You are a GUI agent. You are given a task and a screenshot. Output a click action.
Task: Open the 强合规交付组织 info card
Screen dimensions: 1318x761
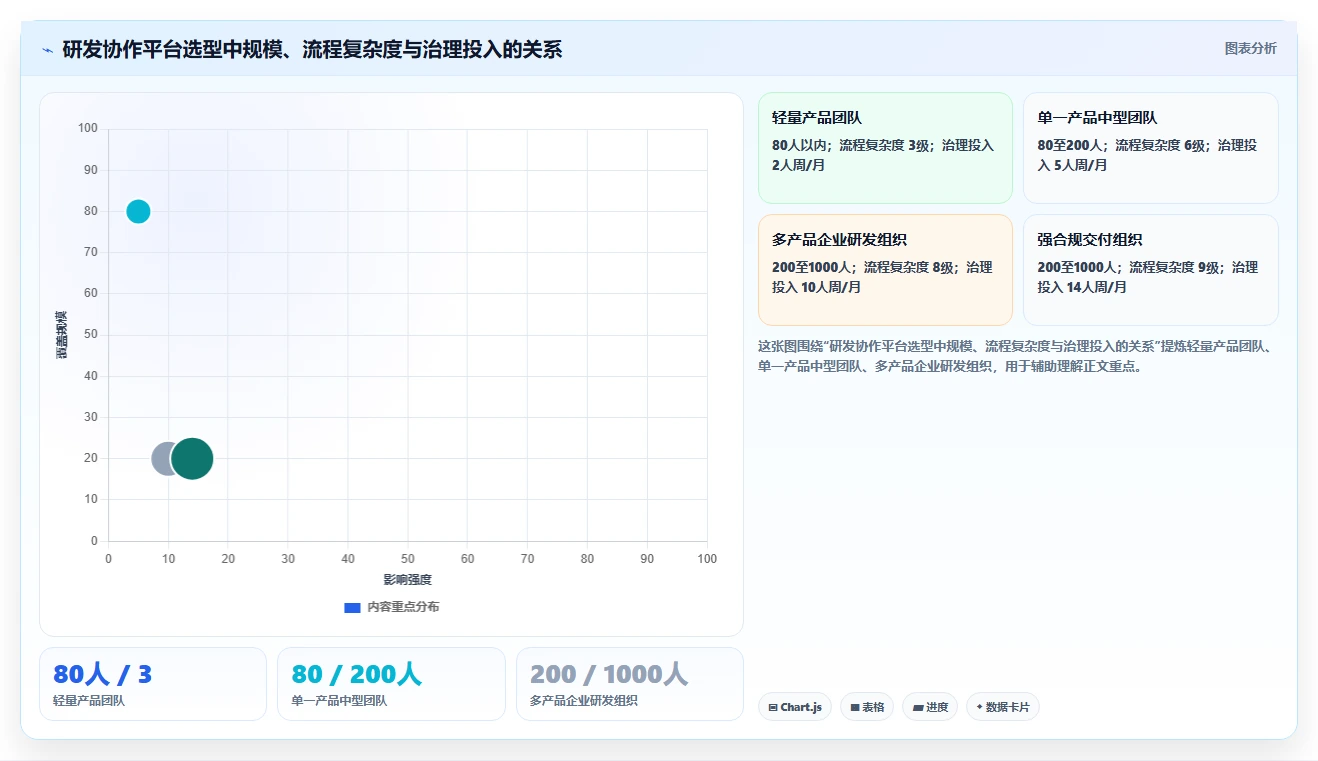(x=1150, y=270)
